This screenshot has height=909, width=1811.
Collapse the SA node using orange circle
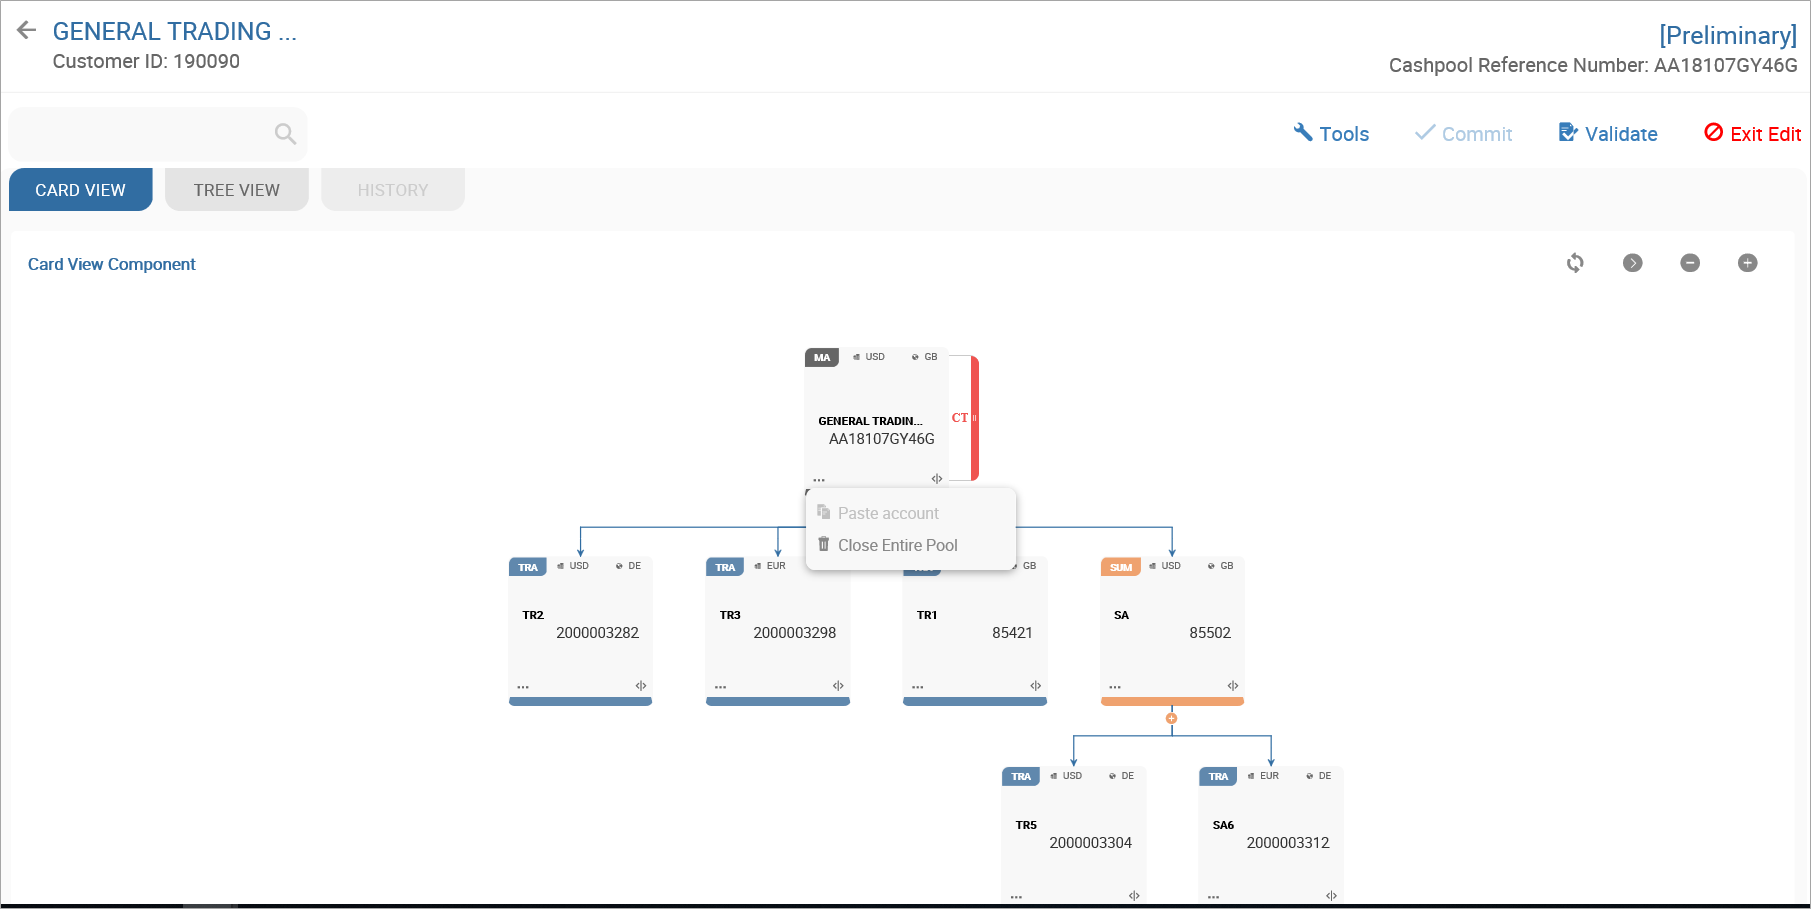(x=1172, y=718)
